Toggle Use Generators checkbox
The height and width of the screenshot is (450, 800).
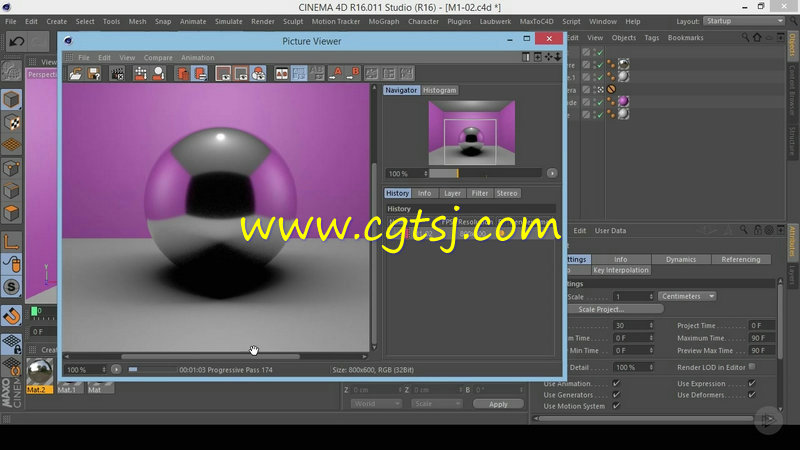(616, 394)
